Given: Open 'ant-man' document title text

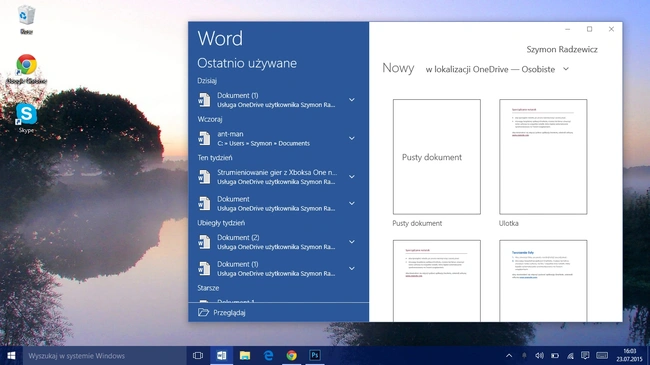Looking at the screenshot, I should 230,134.
